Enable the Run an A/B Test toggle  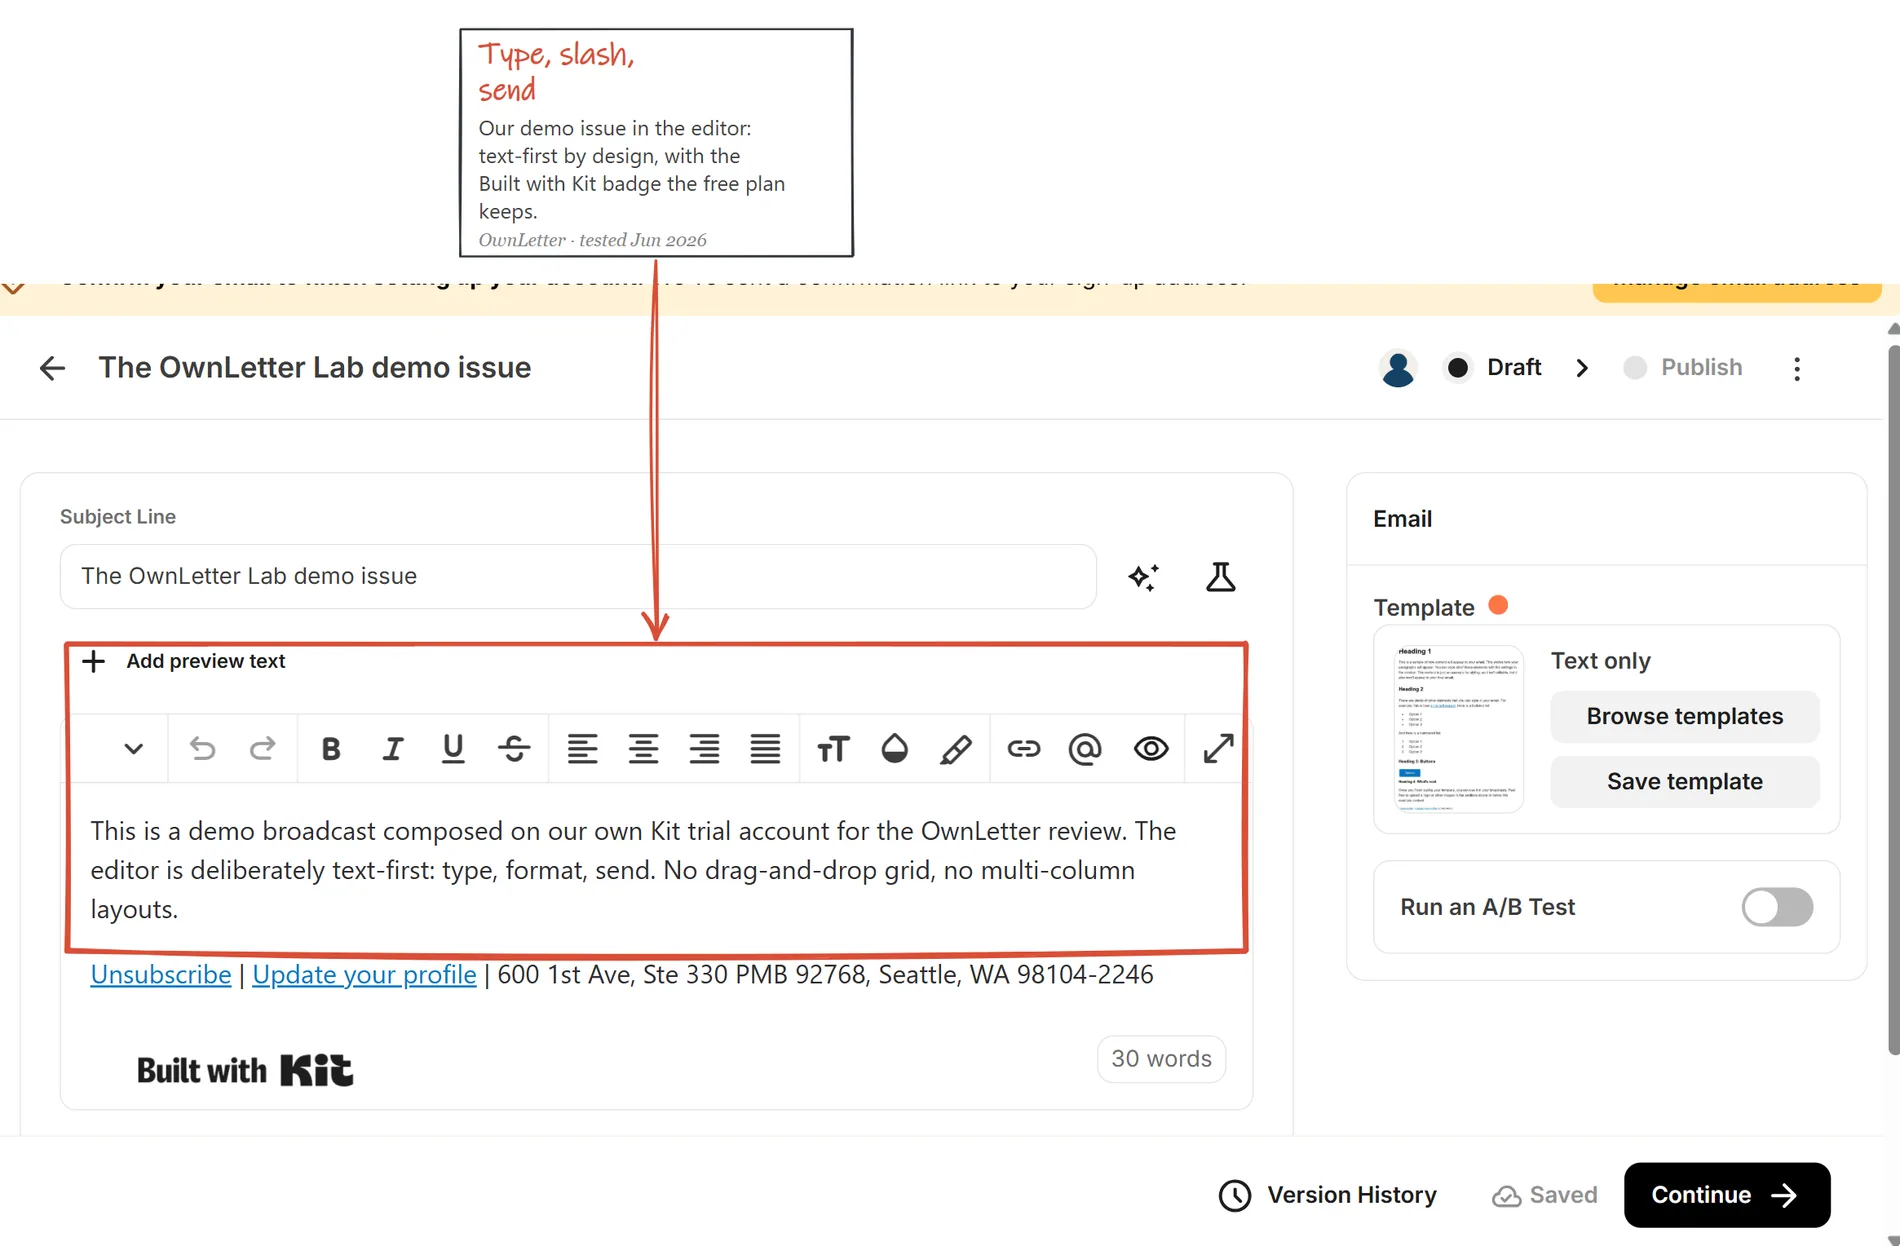pos(1777,907)
